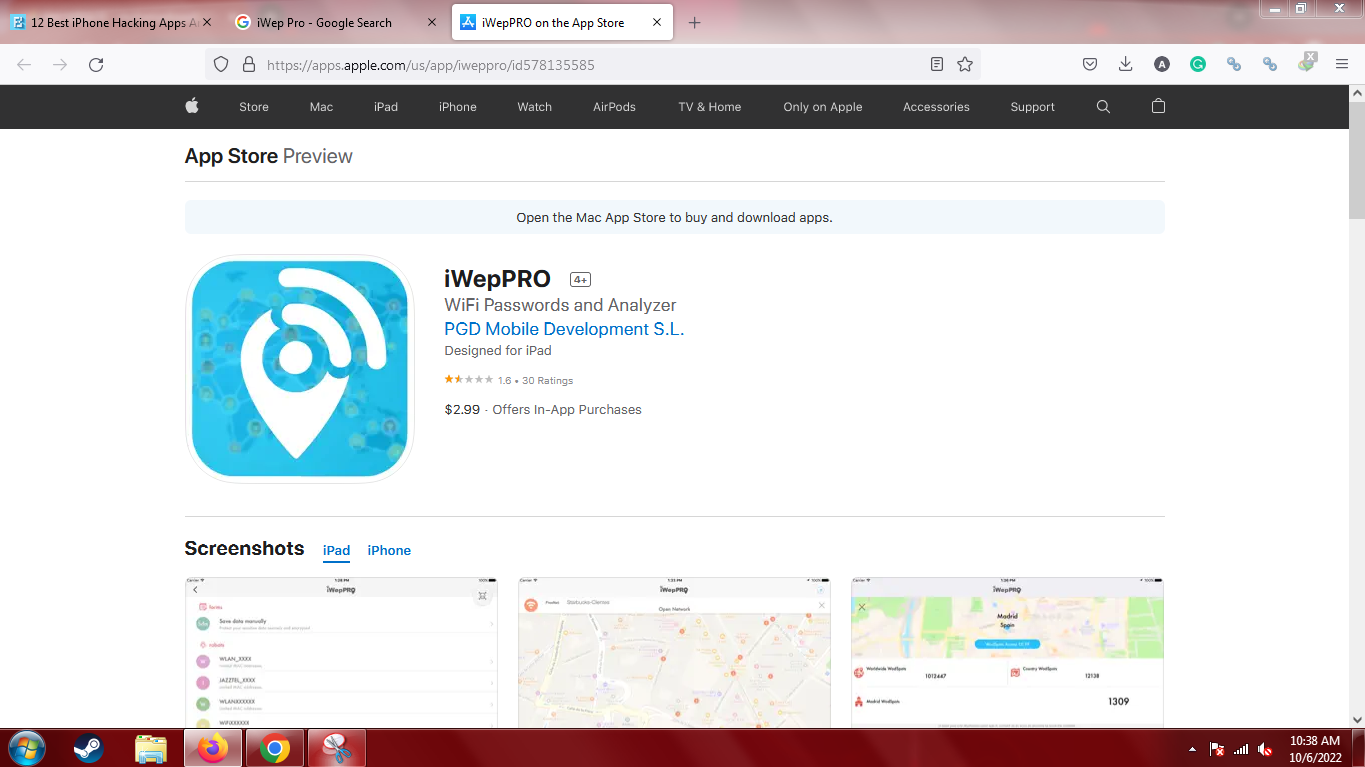Click the Action Center flag tray icon
1365x767 pixels.
1217,749
